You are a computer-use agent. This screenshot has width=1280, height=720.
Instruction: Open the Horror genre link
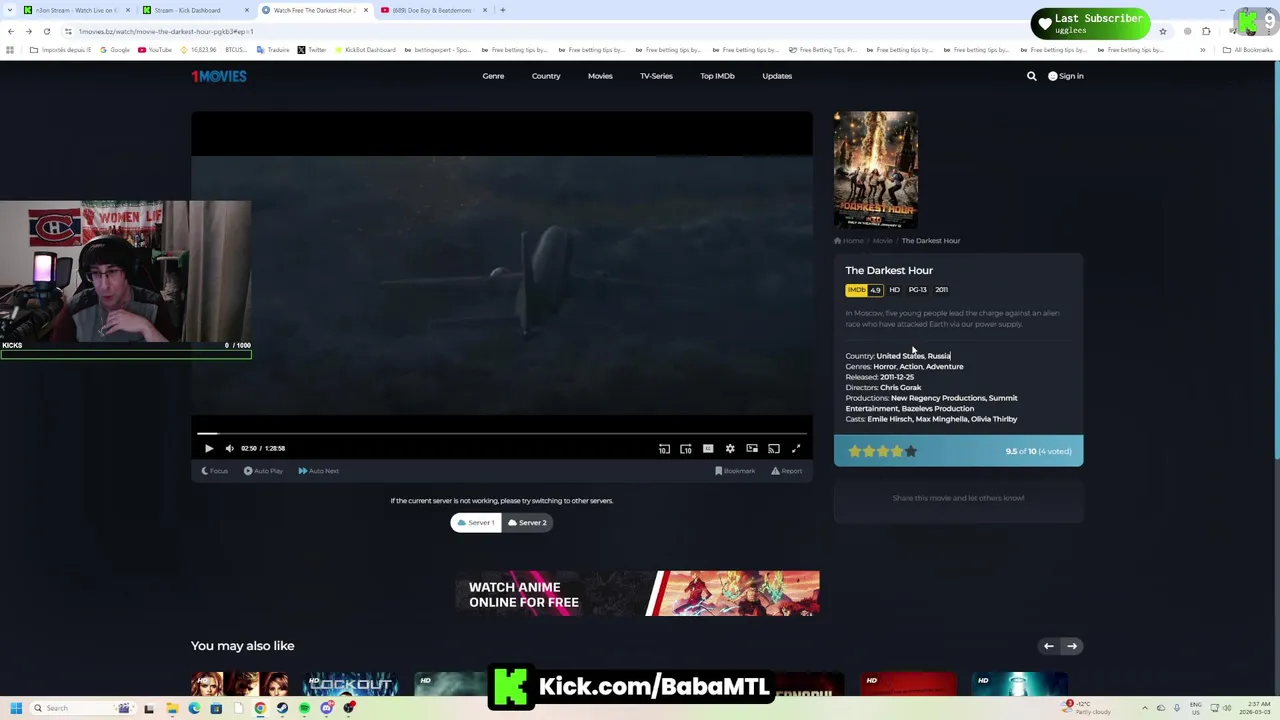(884, 367)
